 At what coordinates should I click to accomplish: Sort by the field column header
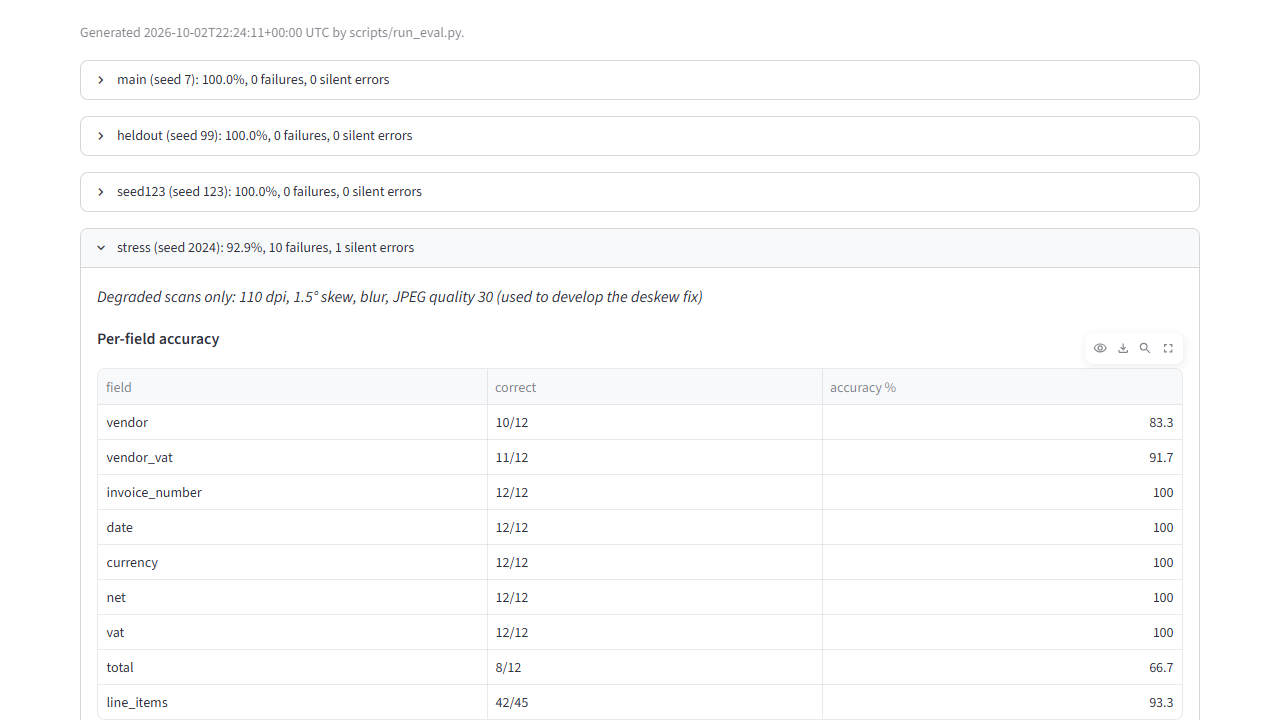[x=292, y=387]
